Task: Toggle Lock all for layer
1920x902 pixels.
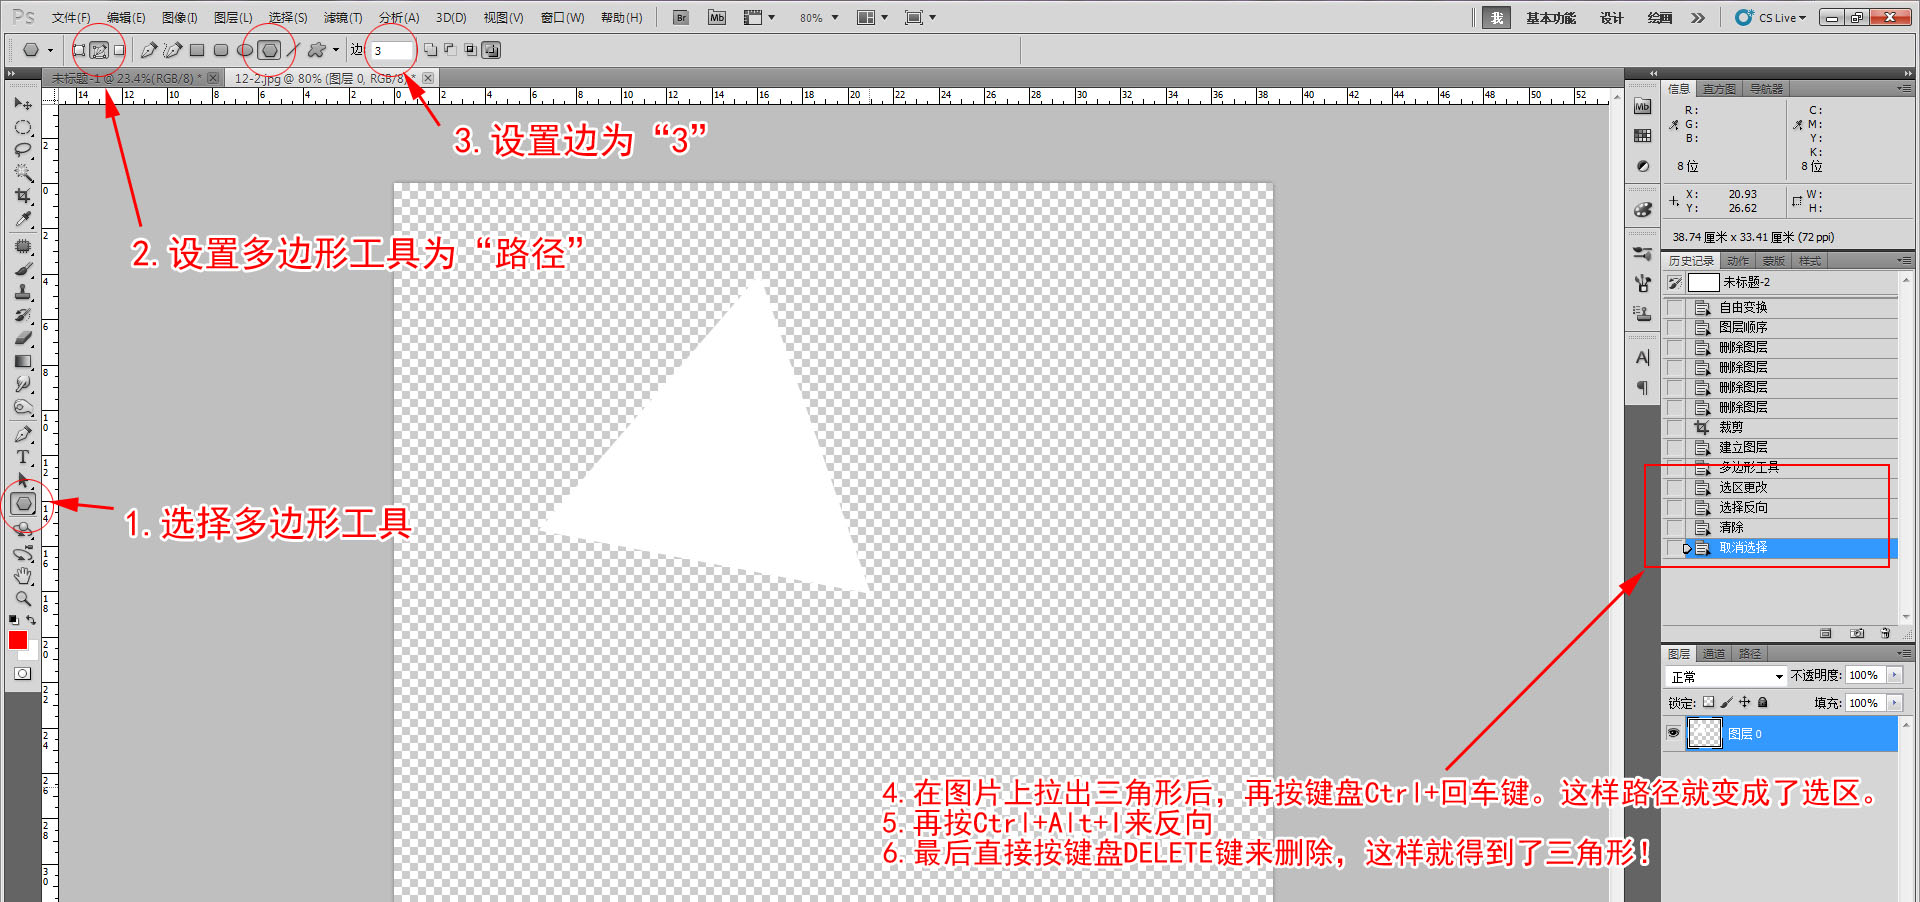Action: [1763, 703]
